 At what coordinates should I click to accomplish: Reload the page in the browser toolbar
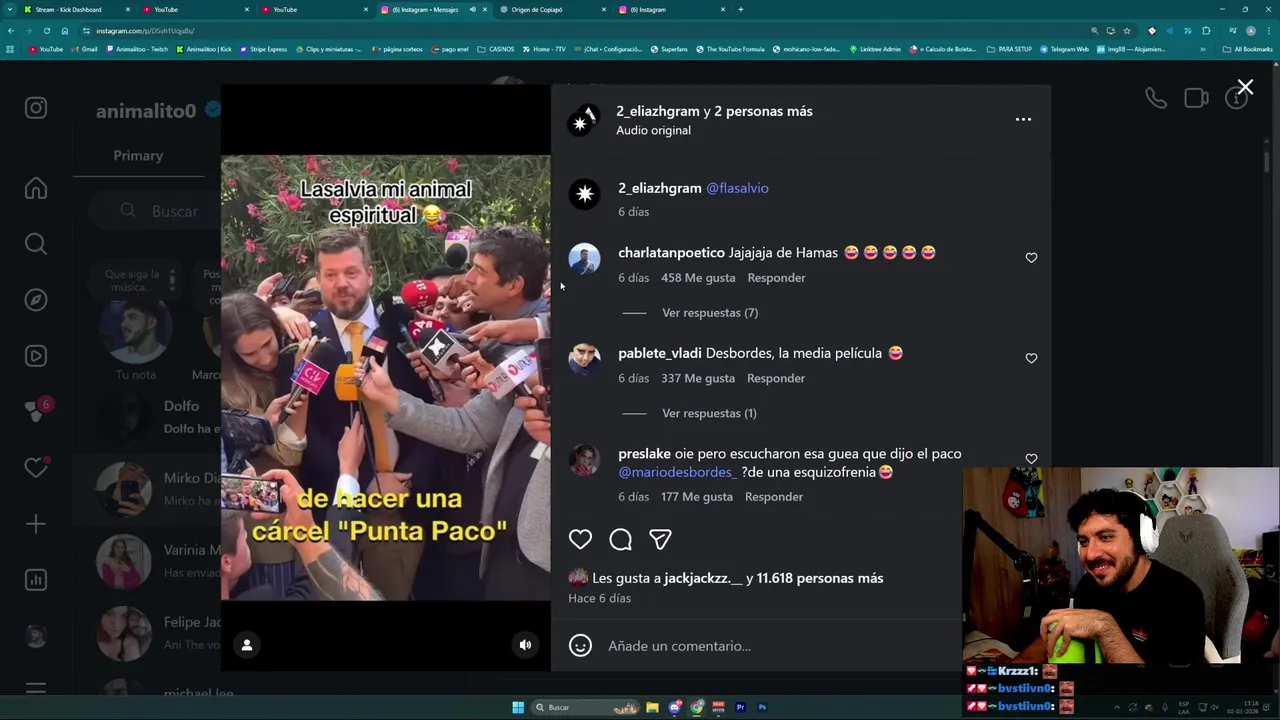coord(47,31)
